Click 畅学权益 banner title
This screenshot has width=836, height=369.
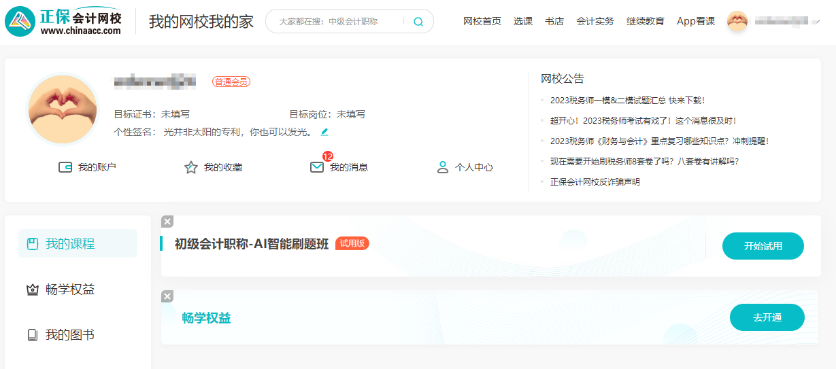point(206,318)
